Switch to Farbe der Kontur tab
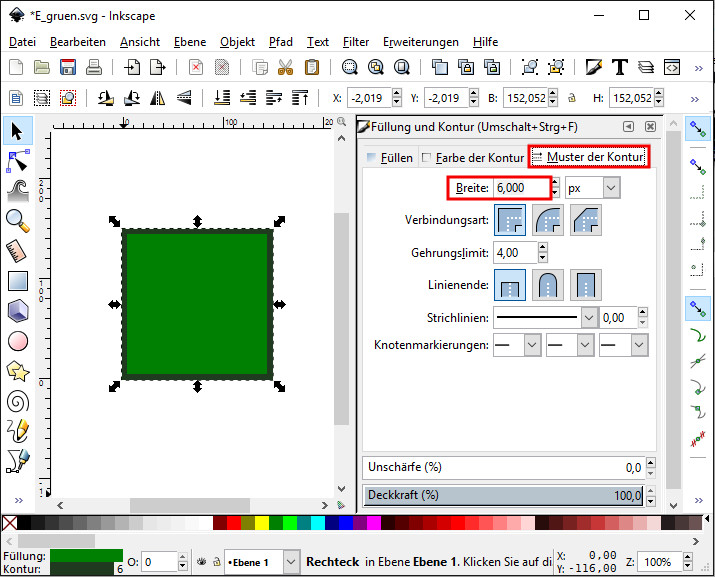Viewport: 715px width, 577px height. (473, 158)
